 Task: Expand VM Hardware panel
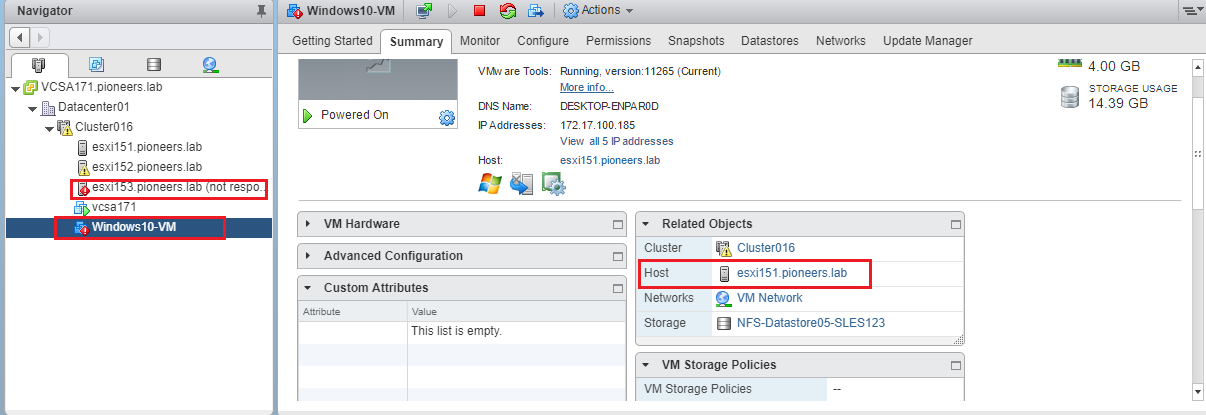pos(308,224)
